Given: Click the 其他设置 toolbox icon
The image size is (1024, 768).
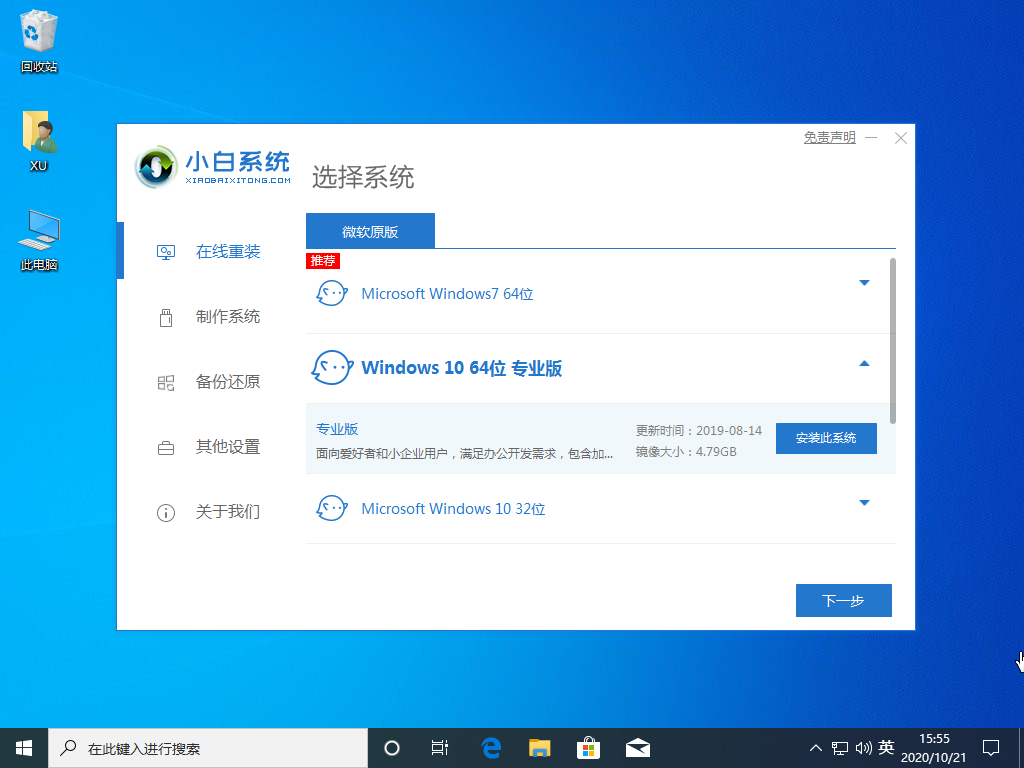Looking at the screenshot, I should pos(166,448).
